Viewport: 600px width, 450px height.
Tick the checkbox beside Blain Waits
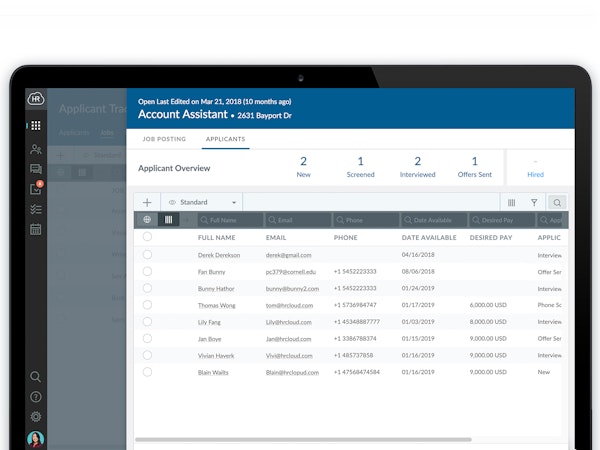147,371
